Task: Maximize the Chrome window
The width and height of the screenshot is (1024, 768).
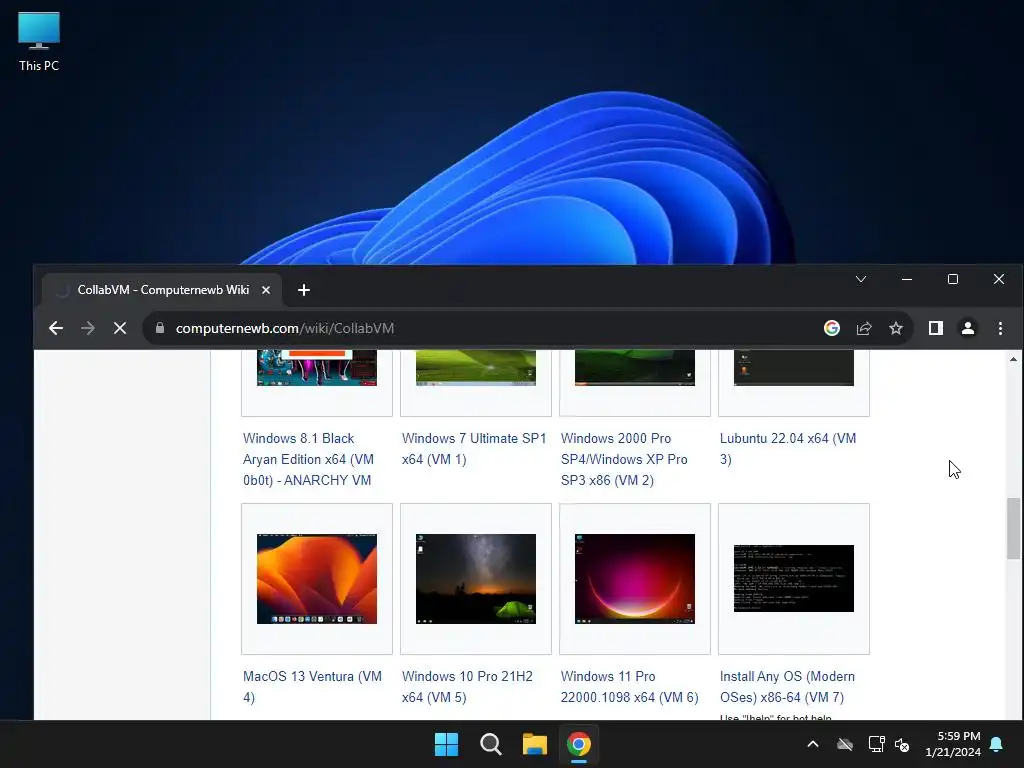Action: [953, 279]
